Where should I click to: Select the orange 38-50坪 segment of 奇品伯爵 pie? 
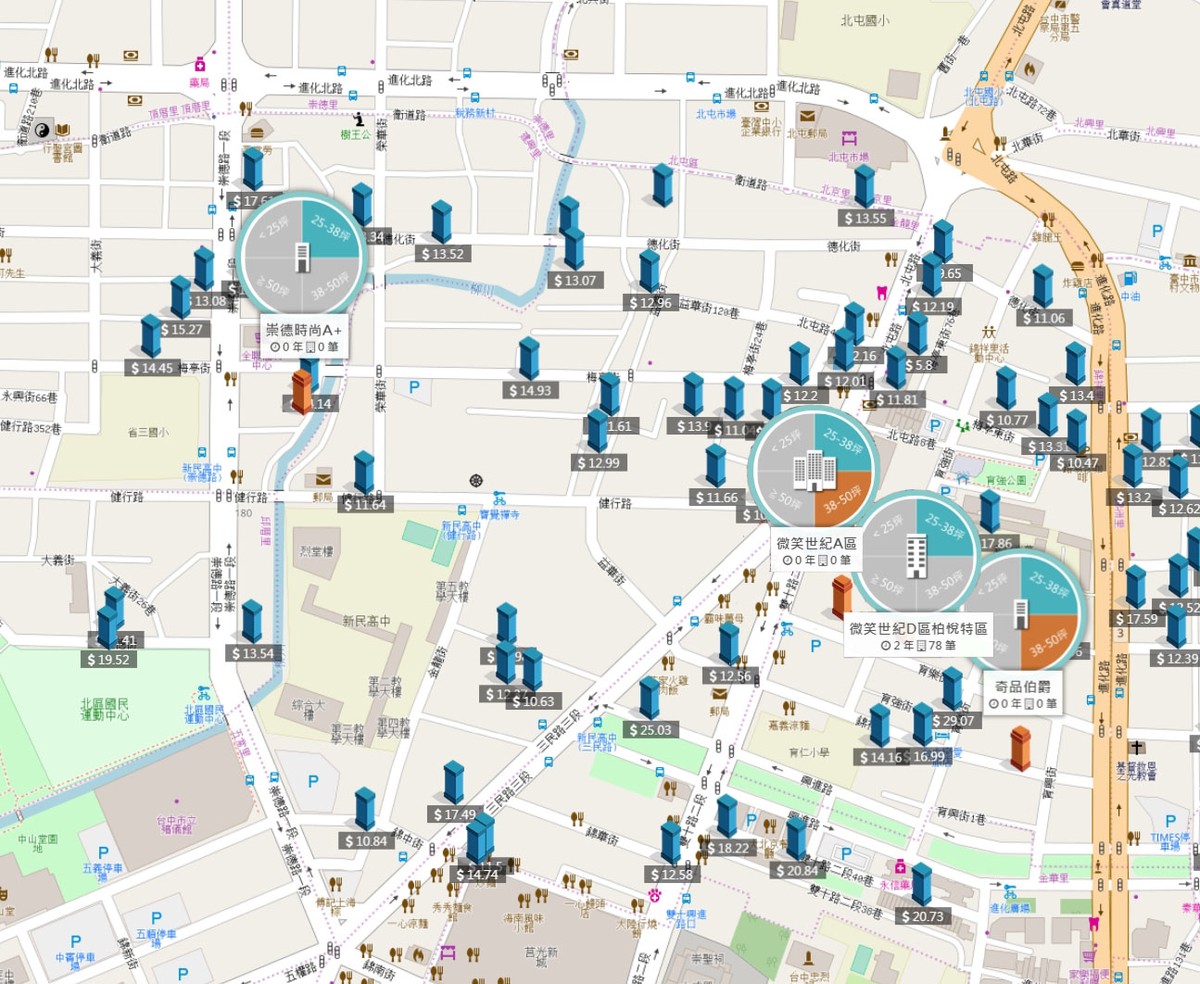coord(1050,641)
